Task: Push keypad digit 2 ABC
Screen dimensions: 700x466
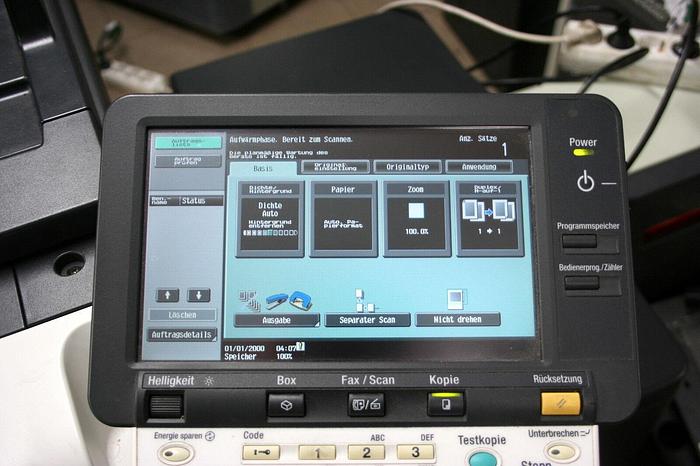Action: pyautogui.click(x=366, y=452)
